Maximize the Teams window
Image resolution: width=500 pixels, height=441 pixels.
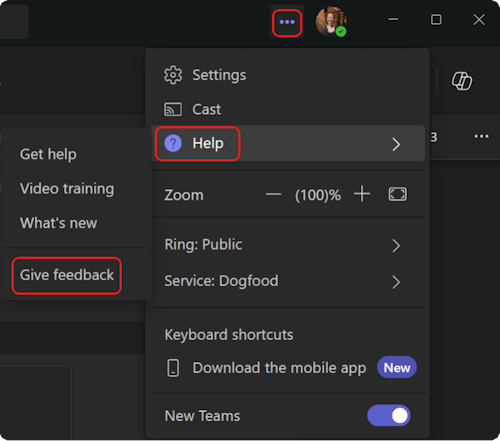[x=436, y=19]
